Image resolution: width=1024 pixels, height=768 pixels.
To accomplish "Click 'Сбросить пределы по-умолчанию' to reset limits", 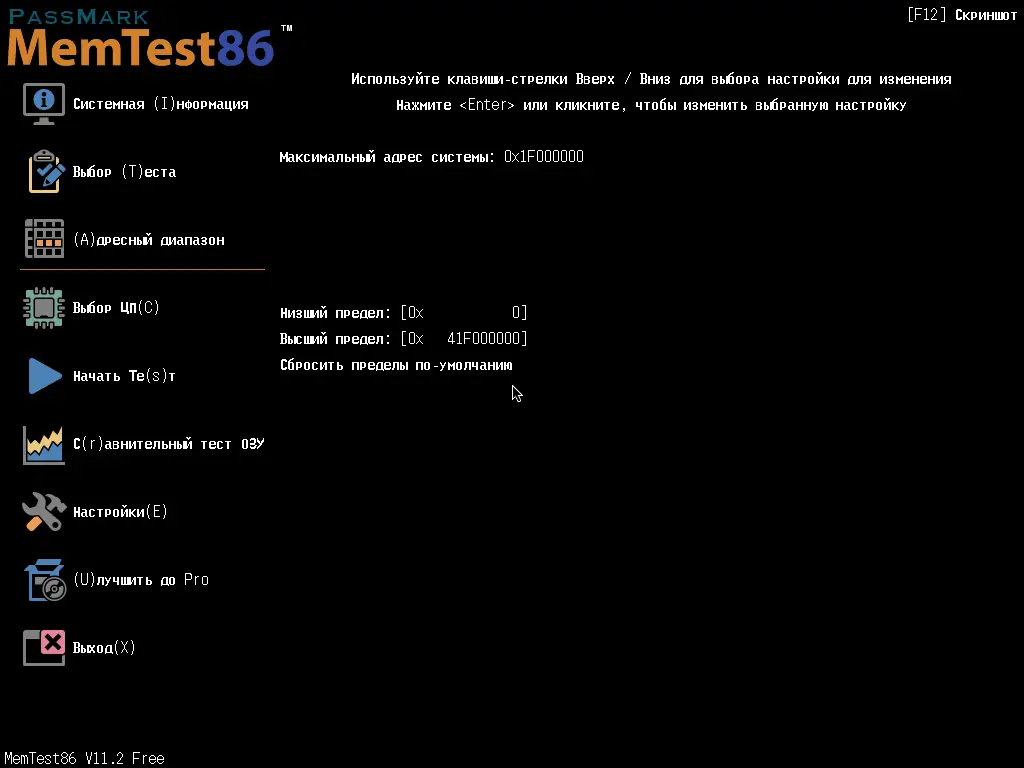I will tap(396, 365).
